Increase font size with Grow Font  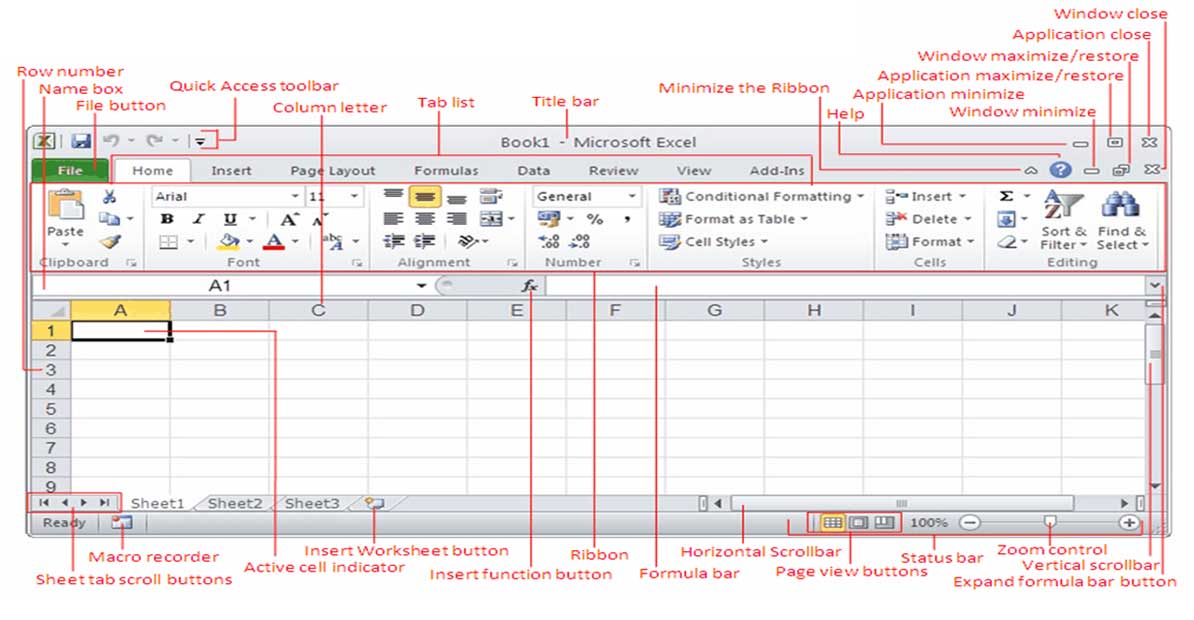coord(289,219)
